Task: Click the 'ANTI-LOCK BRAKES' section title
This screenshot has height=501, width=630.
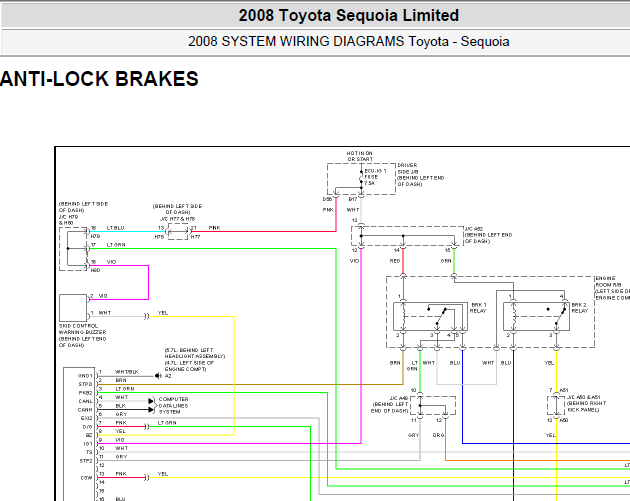Action: (99, 79)
